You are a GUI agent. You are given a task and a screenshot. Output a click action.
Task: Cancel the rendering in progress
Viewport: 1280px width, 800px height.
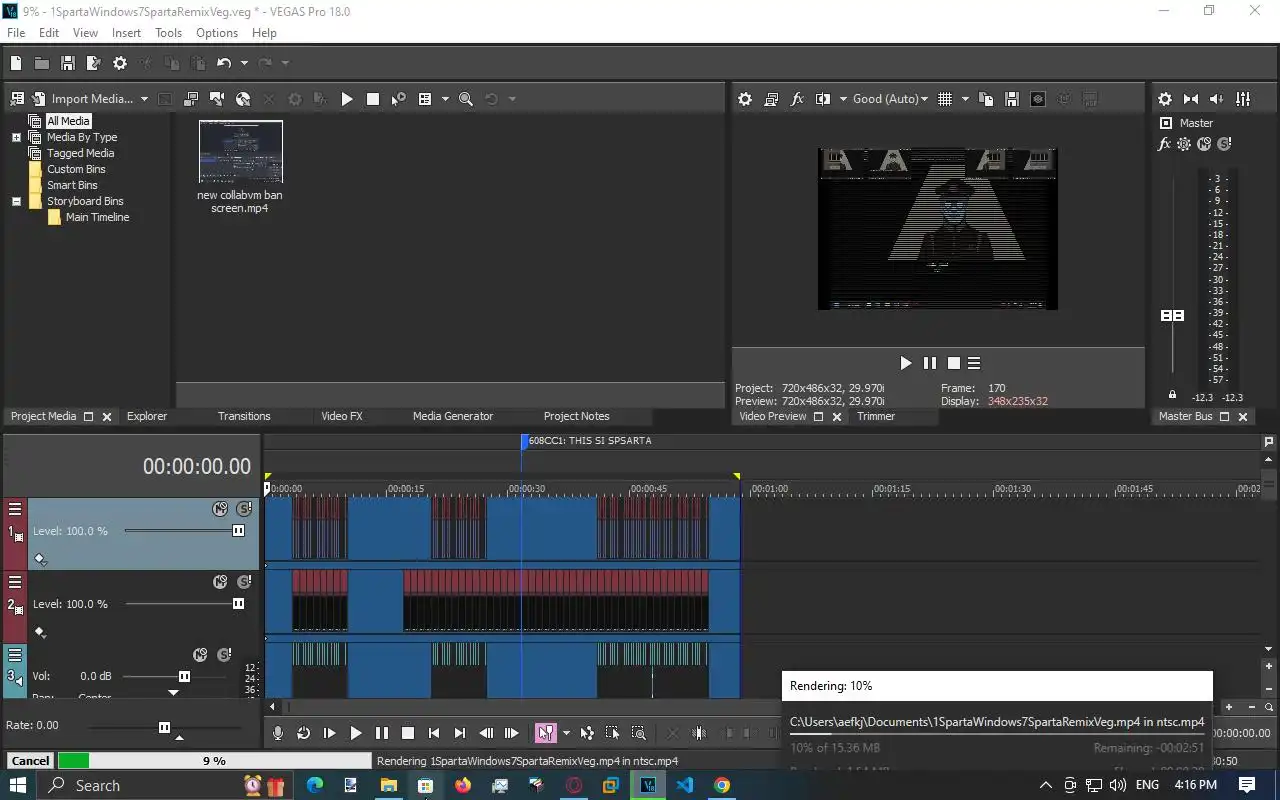tap(30, 761)
